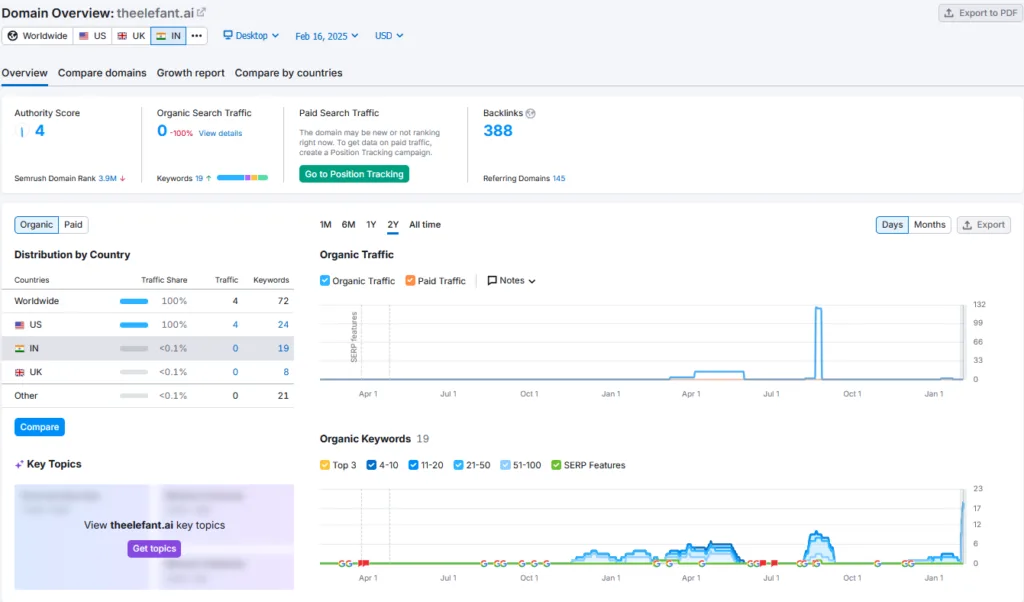The image size is (1024, 602).
Task: Select 1Y time range
Action: 371,225
